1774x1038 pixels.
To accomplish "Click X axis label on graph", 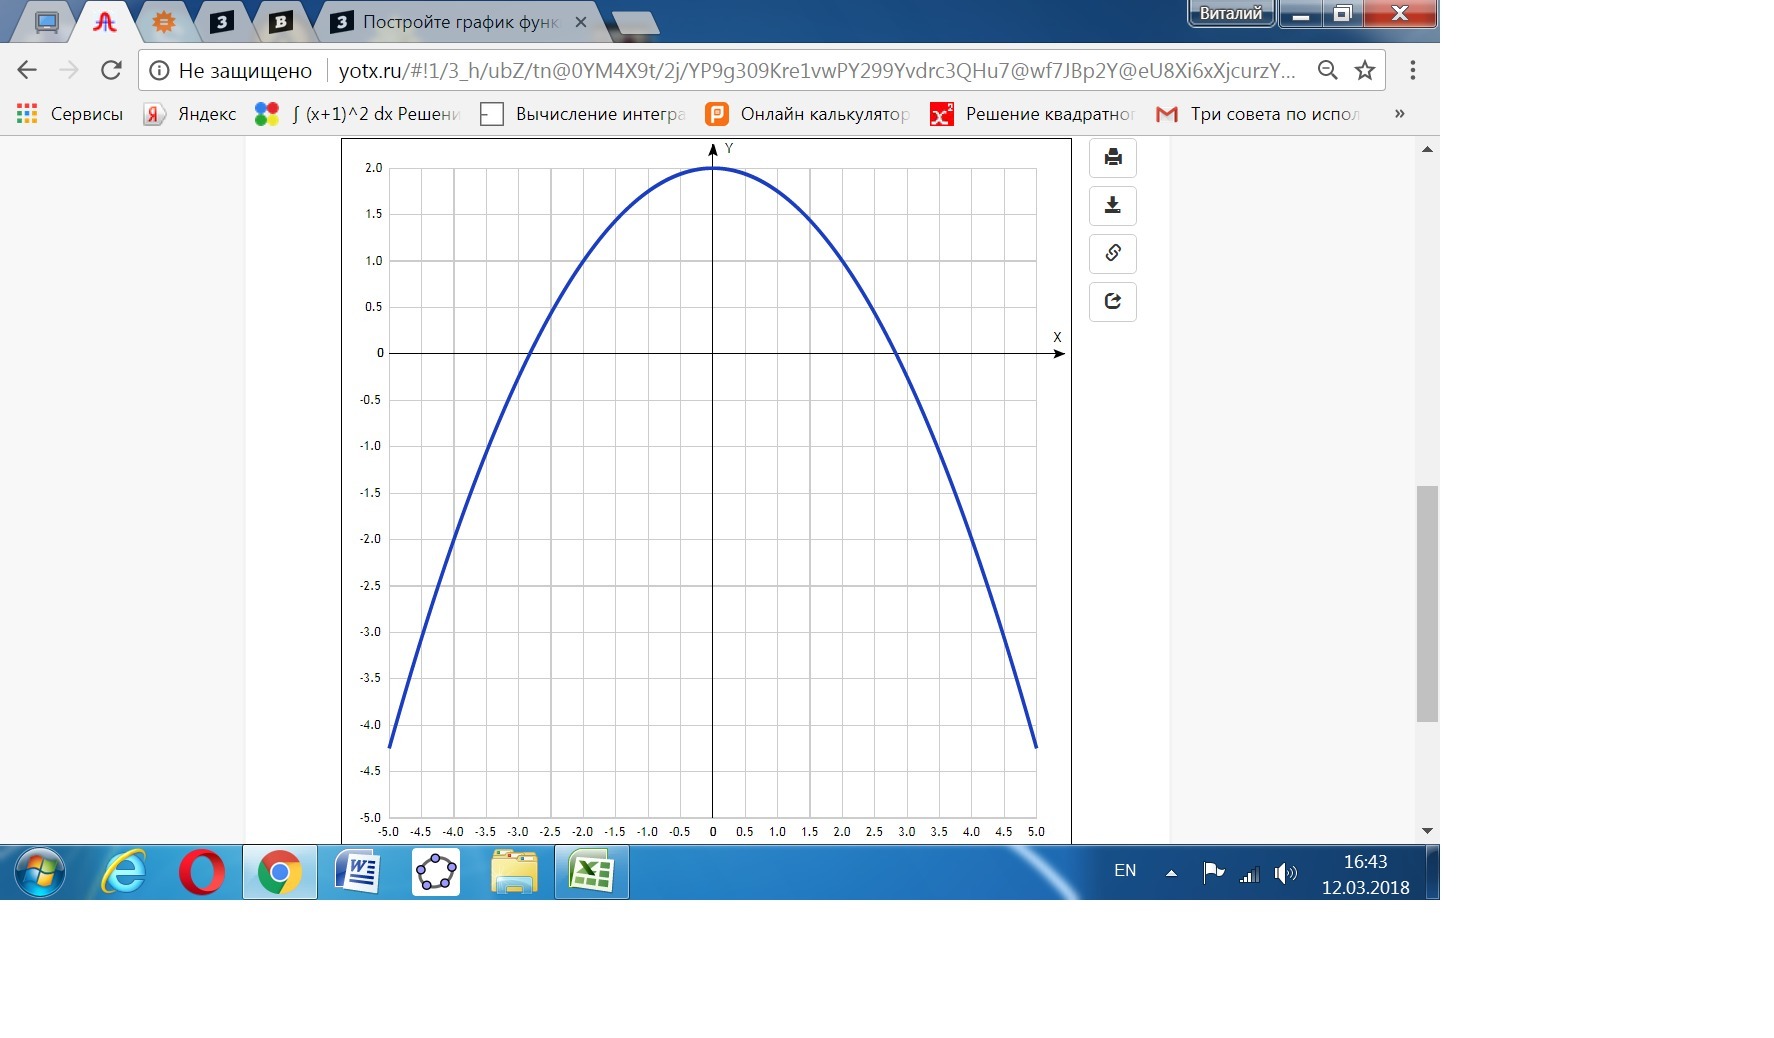I will (x=1057, y=337).
